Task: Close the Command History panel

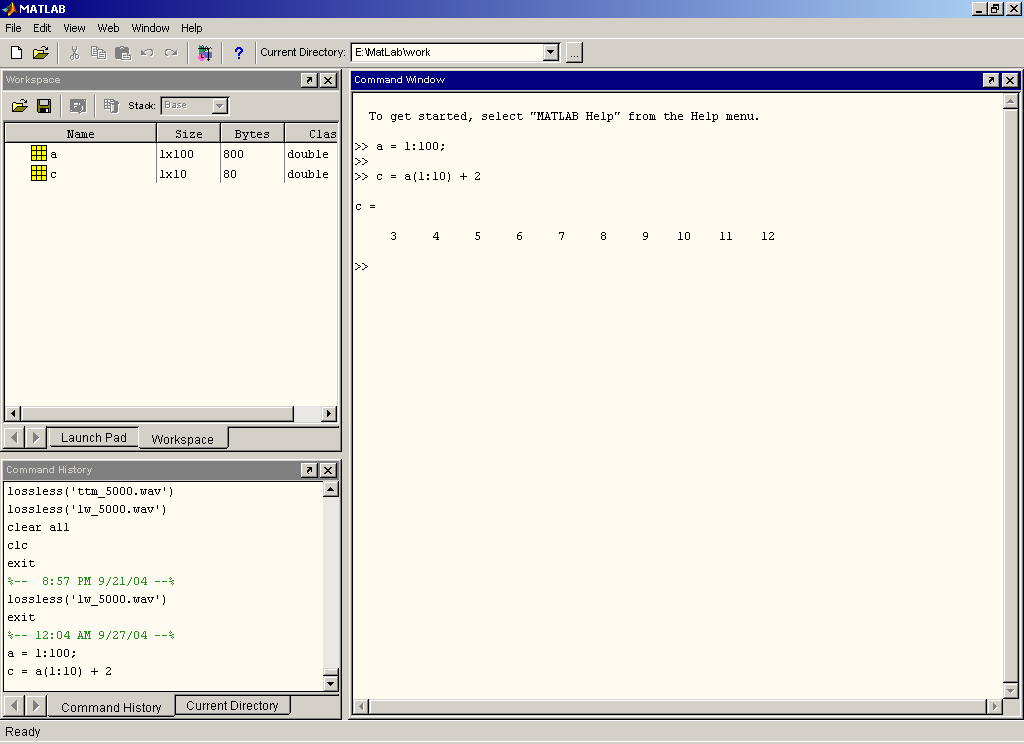Action: tap(328, 470)
